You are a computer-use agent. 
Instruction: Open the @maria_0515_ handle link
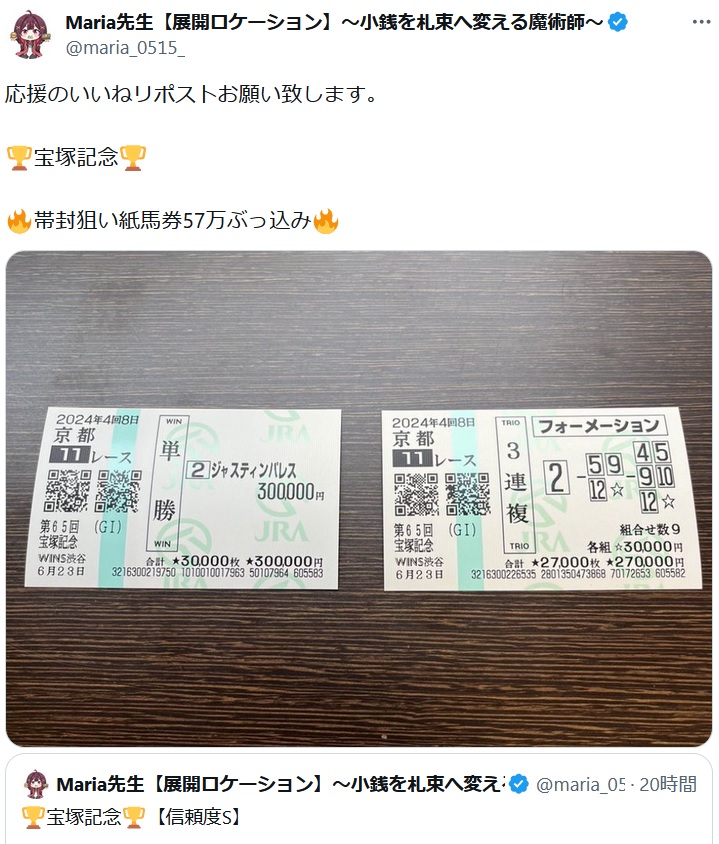(125, 48)
